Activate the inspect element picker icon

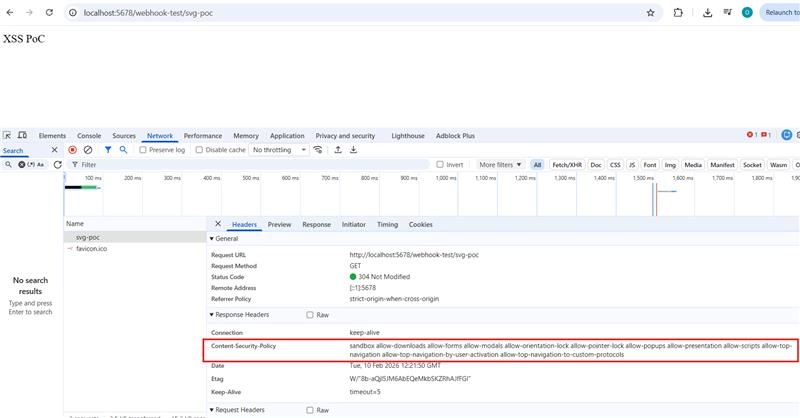pyautogui.click(x=7, y=135)
